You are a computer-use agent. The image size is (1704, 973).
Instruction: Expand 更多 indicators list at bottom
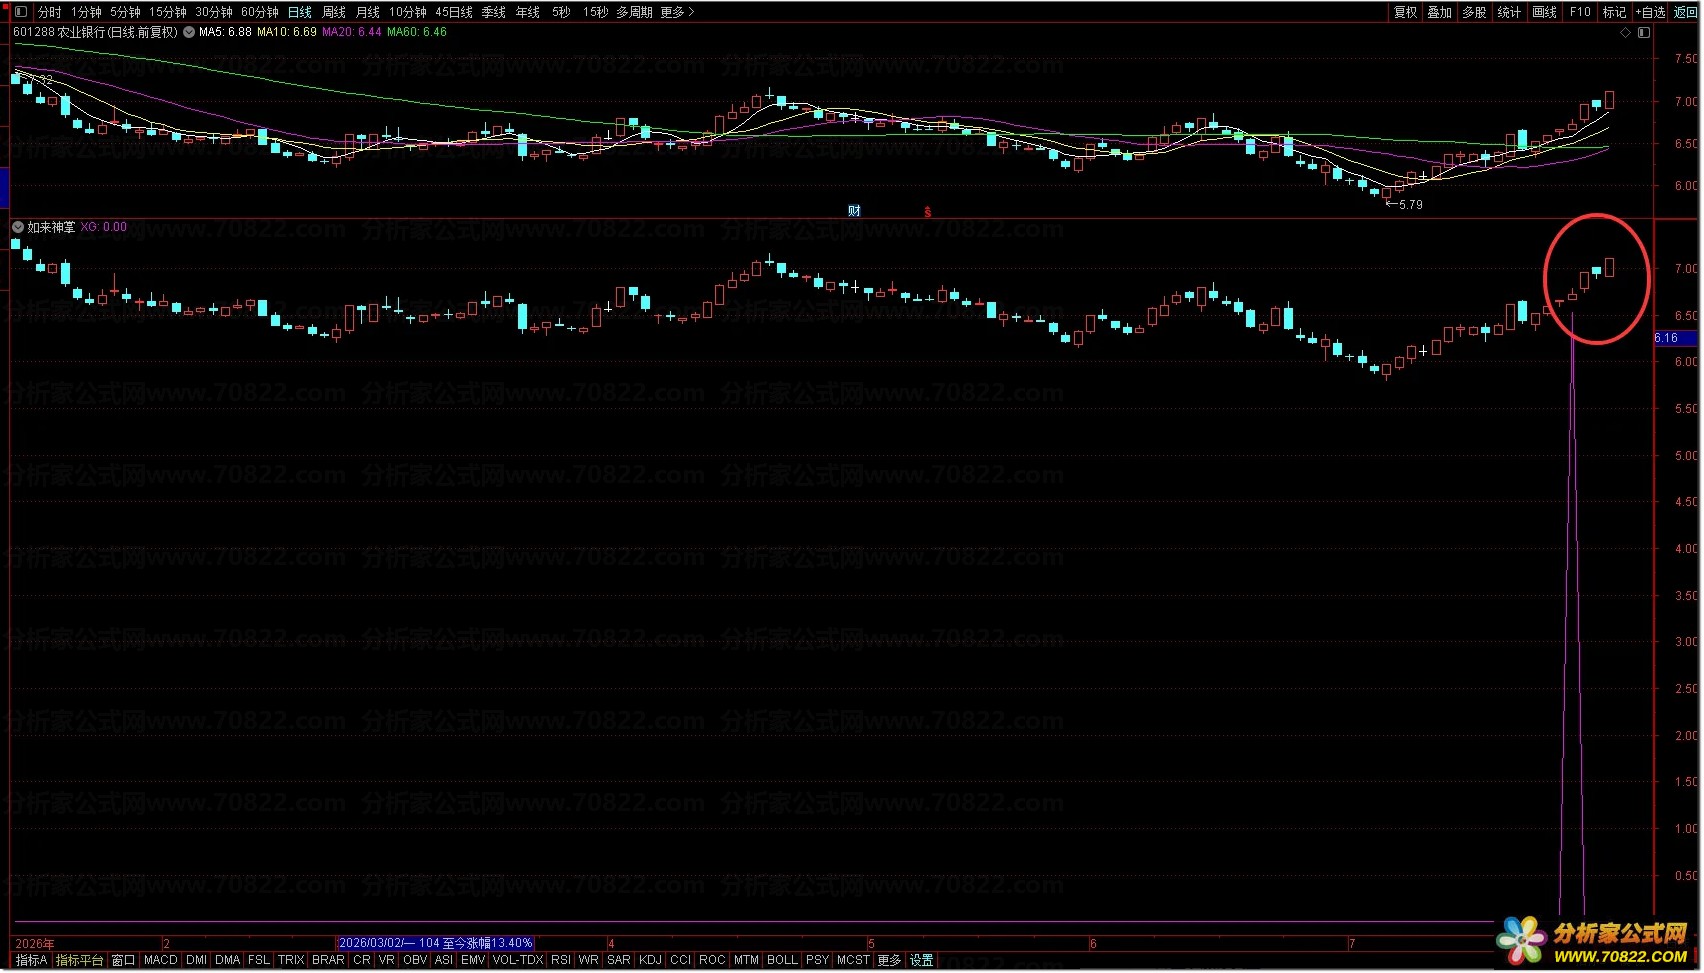pos(889,960)
